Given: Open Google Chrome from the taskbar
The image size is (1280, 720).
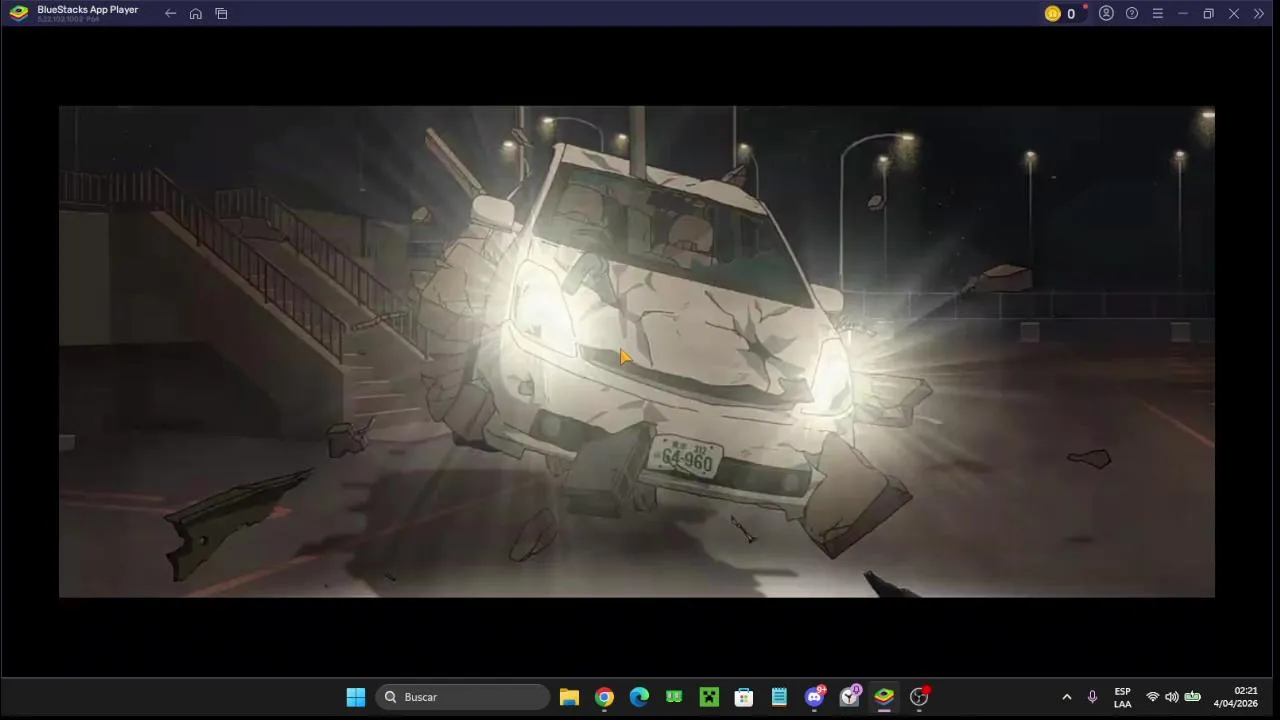Looking at the screenshot, I should pos(604,697).
